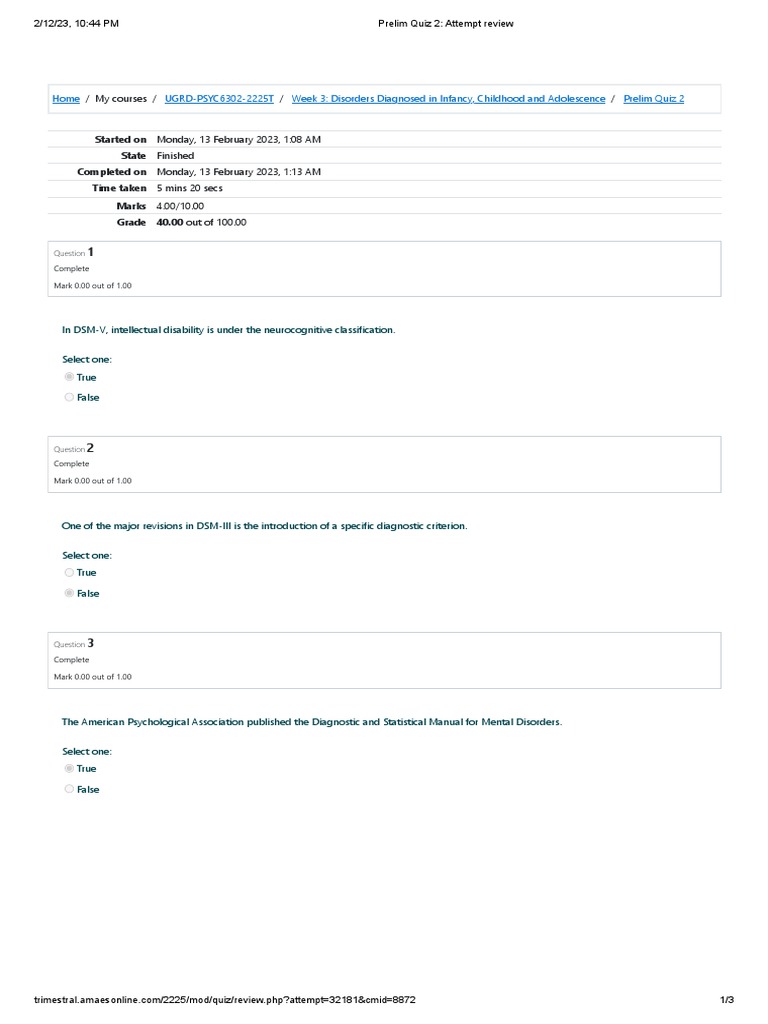Choose True for the DSM-III revisions question

[x=69, y=573]
